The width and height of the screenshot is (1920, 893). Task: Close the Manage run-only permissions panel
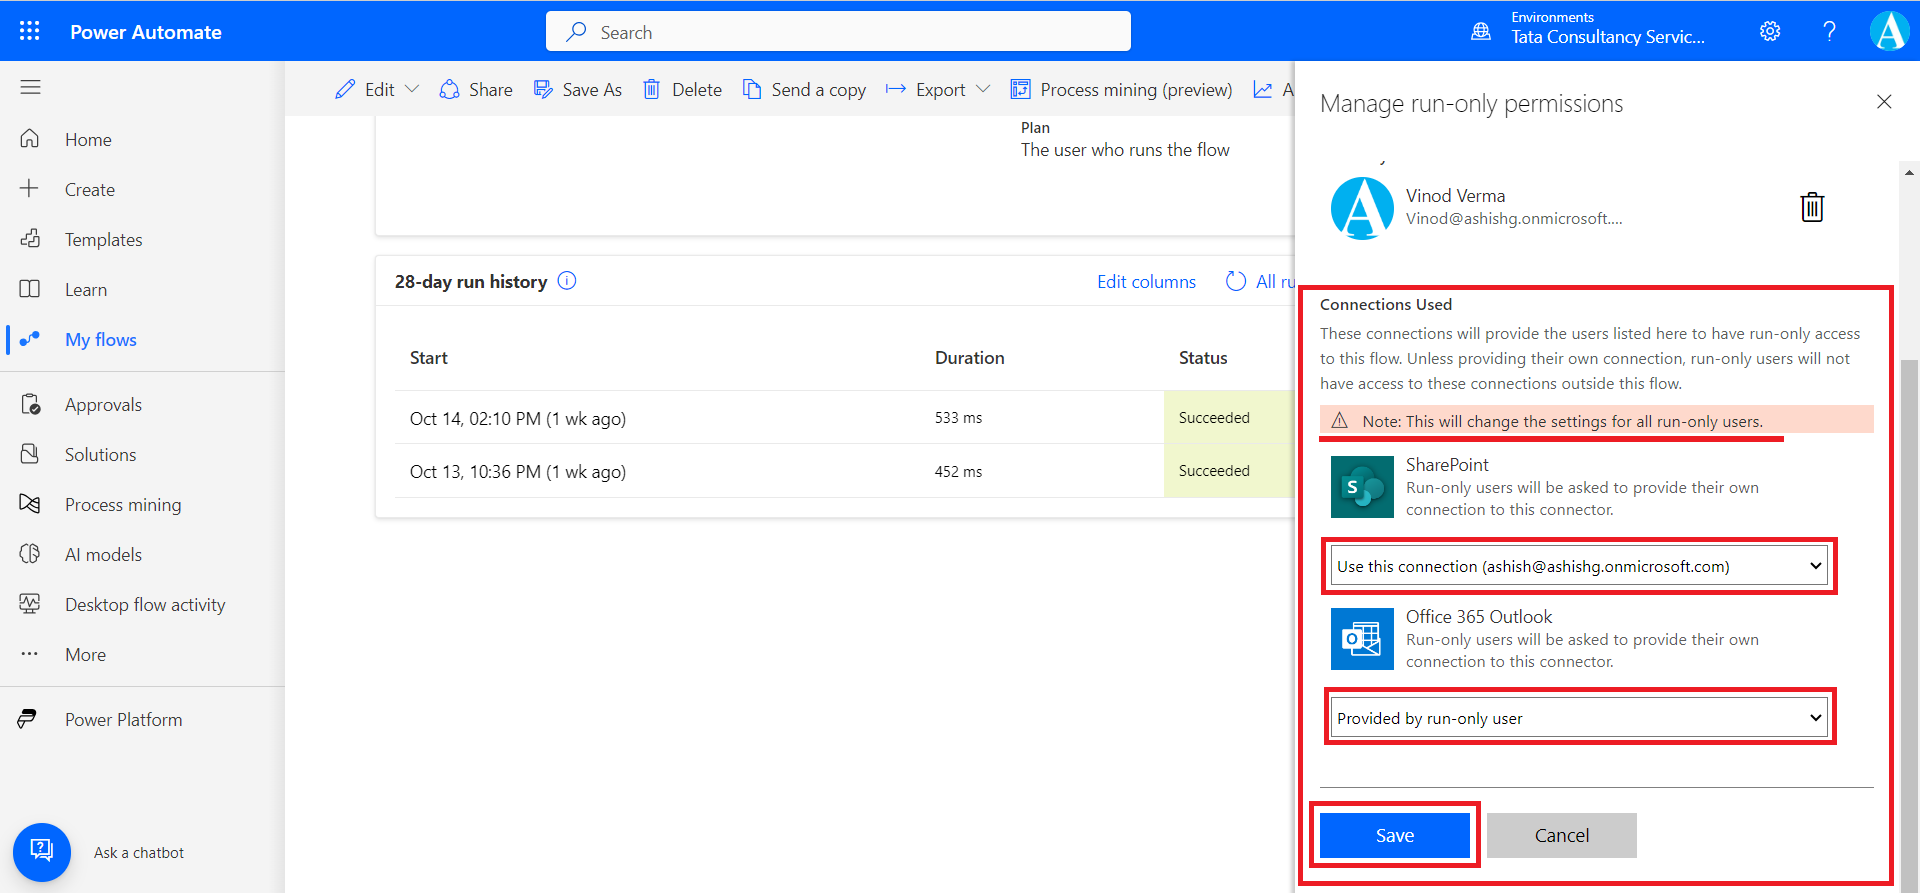click(1883, 102)
